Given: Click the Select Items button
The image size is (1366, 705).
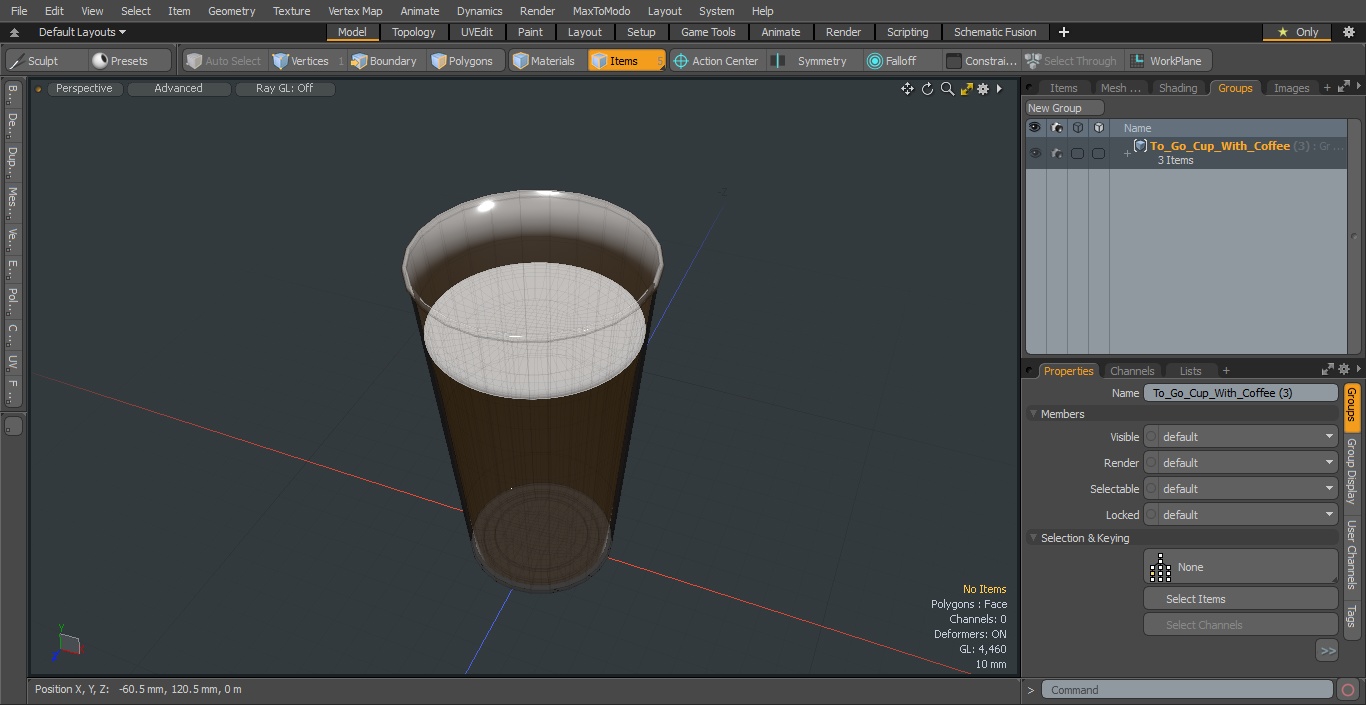Looking at the screenshot, I should click(x=1240, y=599).
